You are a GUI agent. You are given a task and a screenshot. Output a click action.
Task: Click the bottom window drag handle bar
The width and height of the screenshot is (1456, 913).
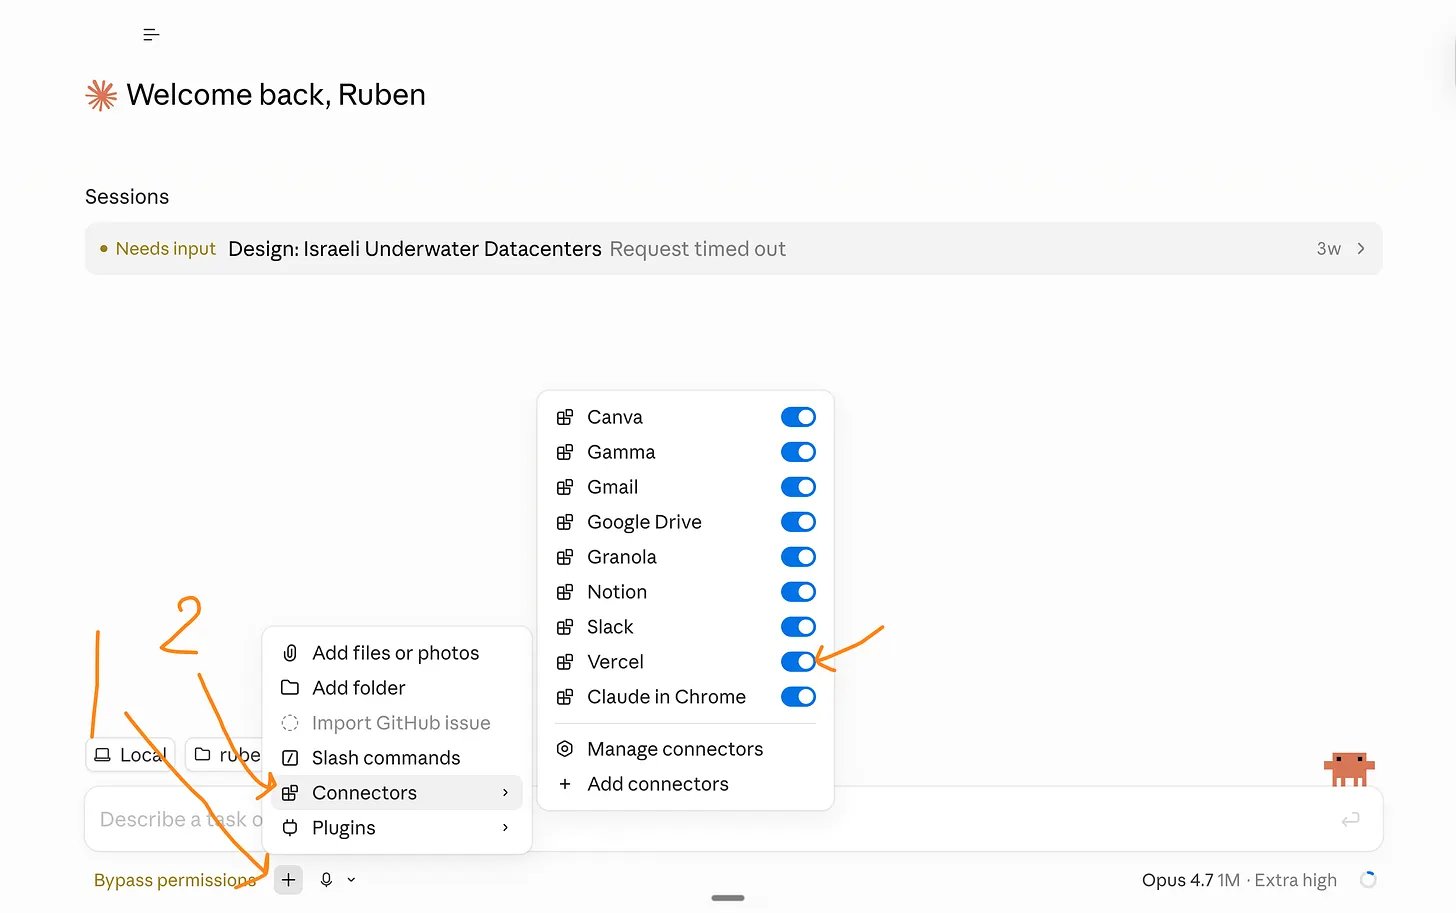point(728,898)
